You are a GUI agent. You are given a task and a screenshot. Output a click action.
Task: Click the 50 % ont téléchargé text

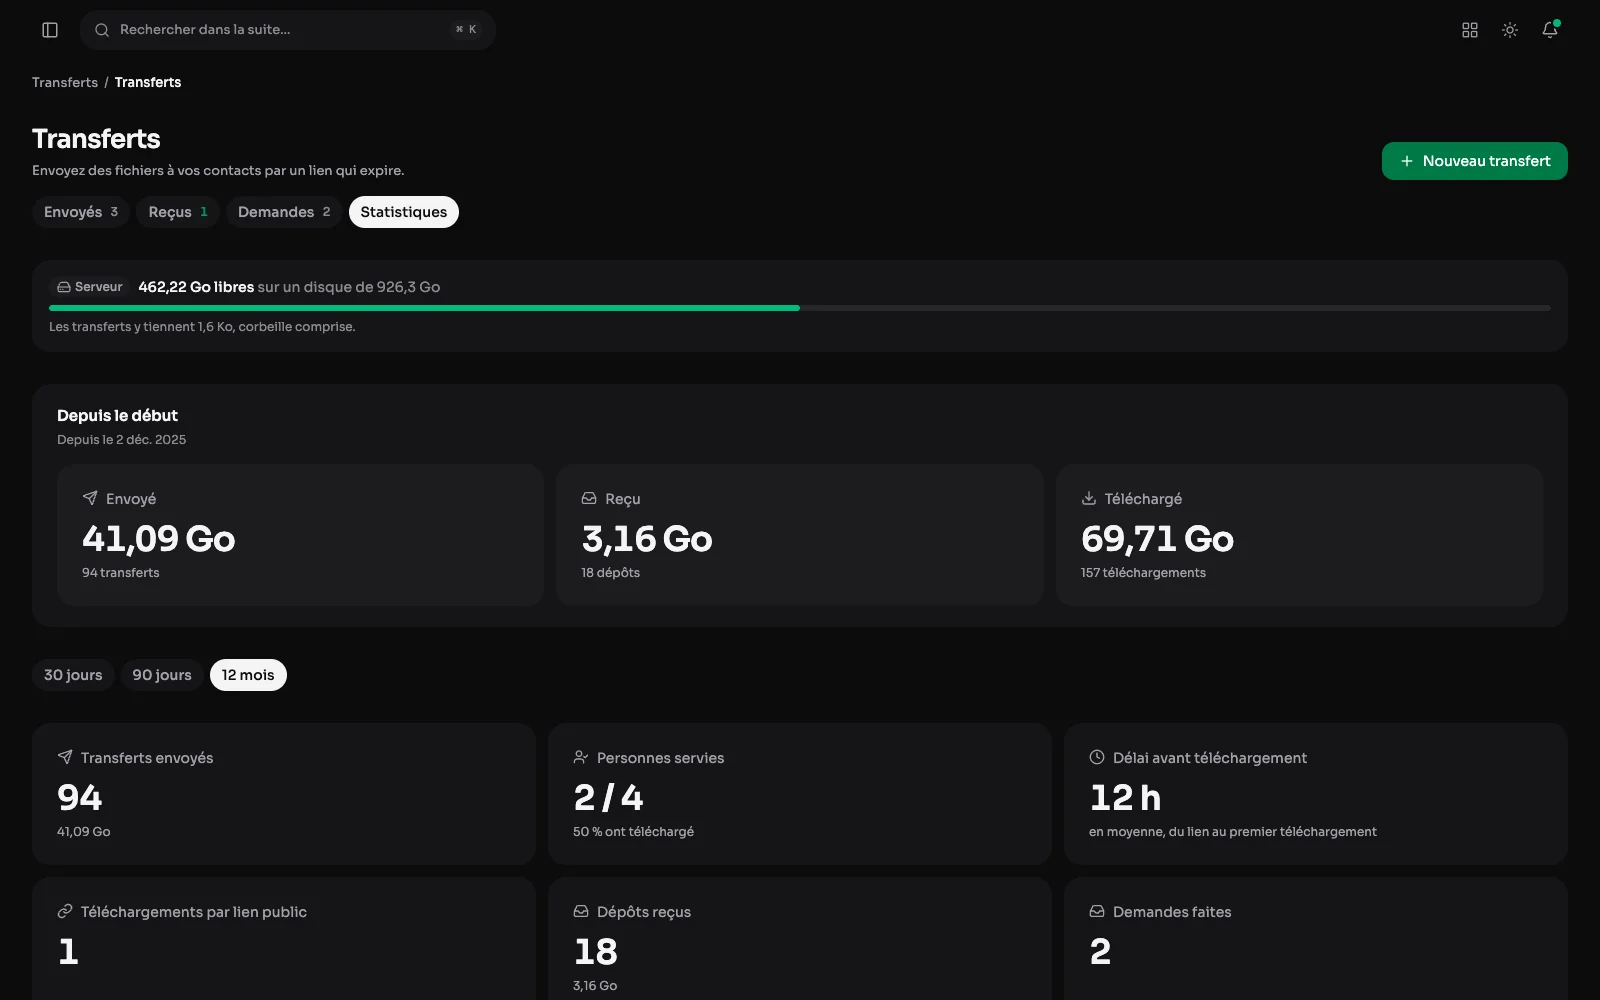tap(633, 832)
